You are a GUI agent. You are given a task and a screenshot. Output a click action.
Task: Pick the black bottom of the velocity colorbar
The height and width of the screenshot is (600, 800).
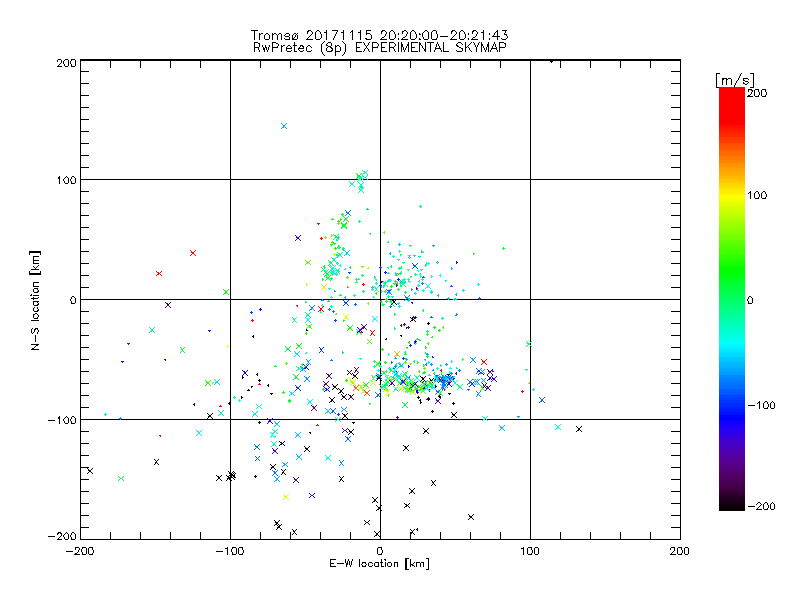point(732,503)
